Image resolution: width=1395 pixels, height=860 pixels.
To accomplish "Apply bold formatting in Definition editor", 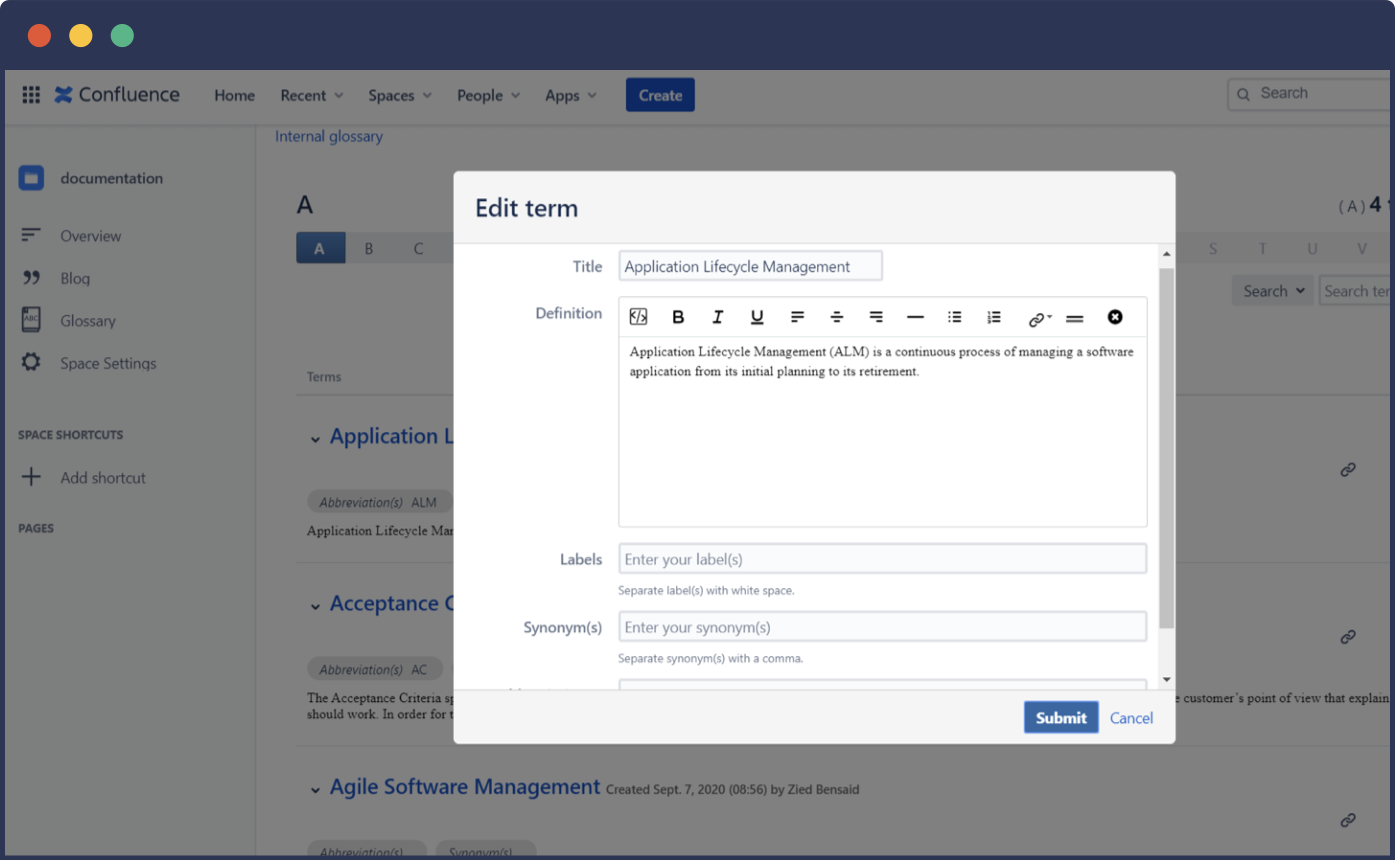I will tap(678, 317).
